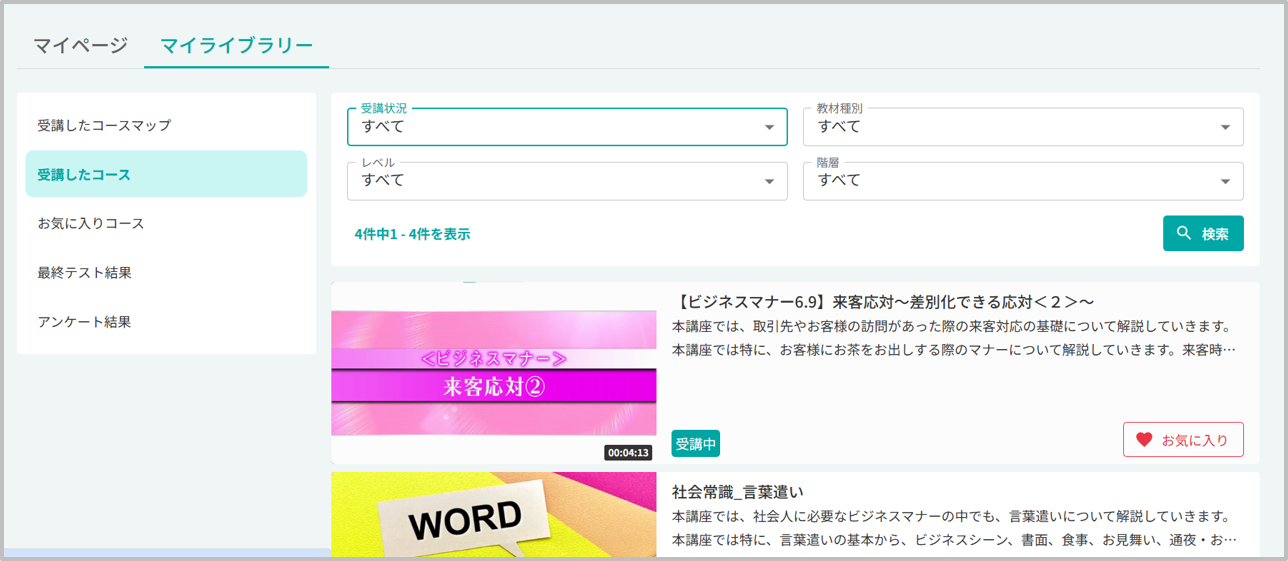The height and width of the screenshot is (561, 1288).
Task: Select the マイライブラリー tab
Action: [x=237, y=45]
